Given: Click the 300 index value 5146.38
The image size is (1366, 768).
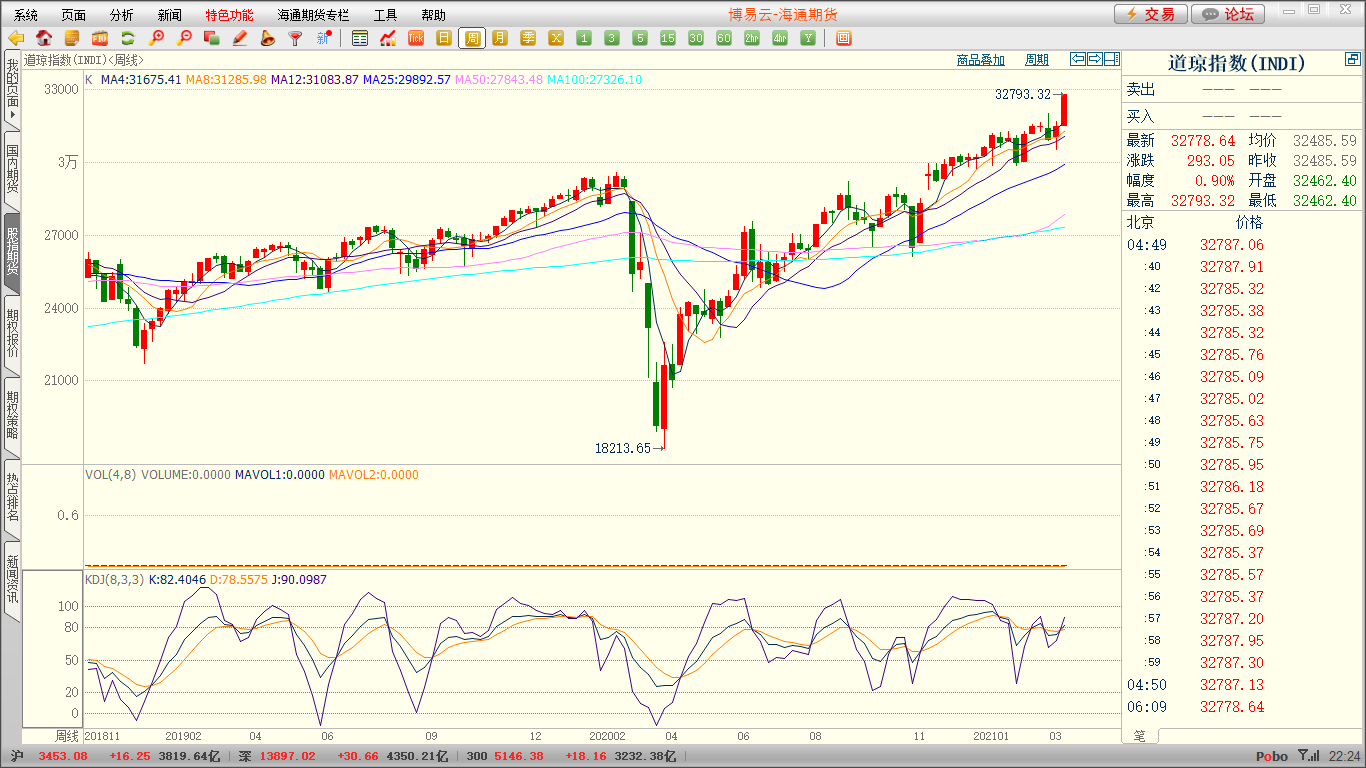Looking at the screenshot, I should click(518, 757).
